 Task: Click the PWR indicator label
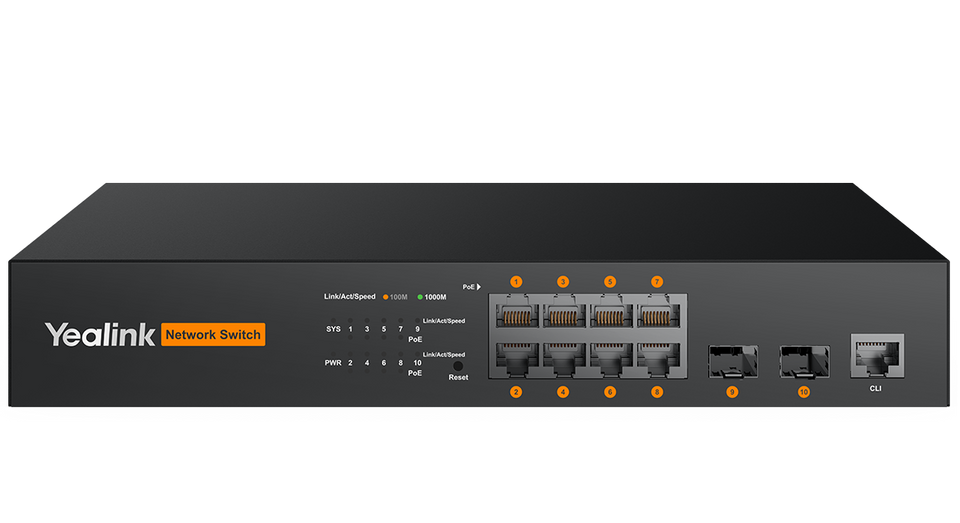pos(333,363)
